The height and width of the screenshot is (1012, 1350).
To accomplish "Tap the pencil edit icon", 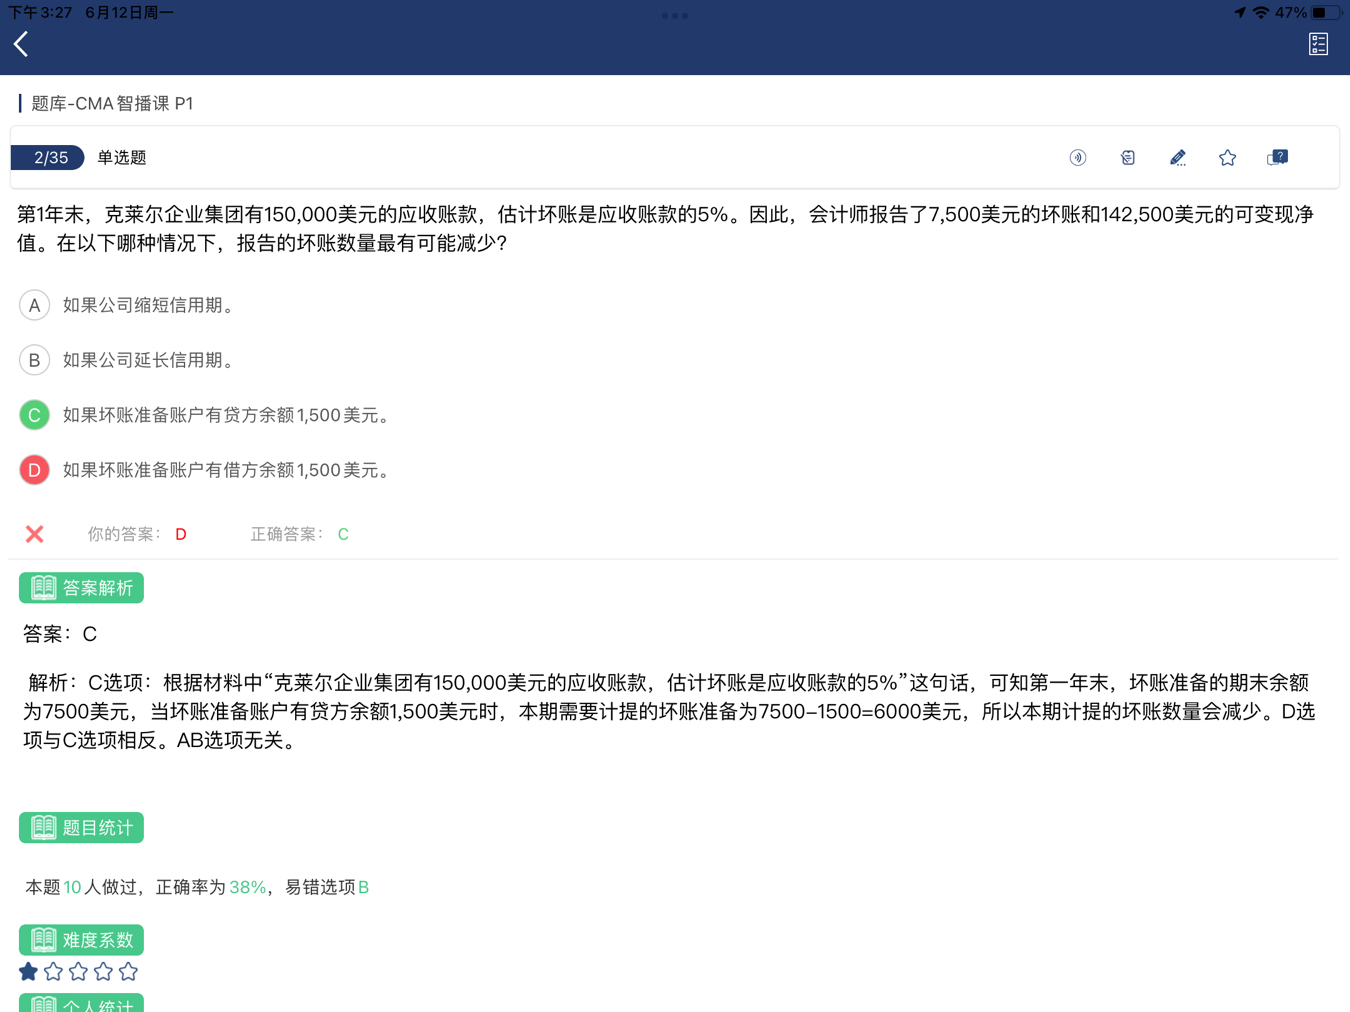I will point(1177,158).
